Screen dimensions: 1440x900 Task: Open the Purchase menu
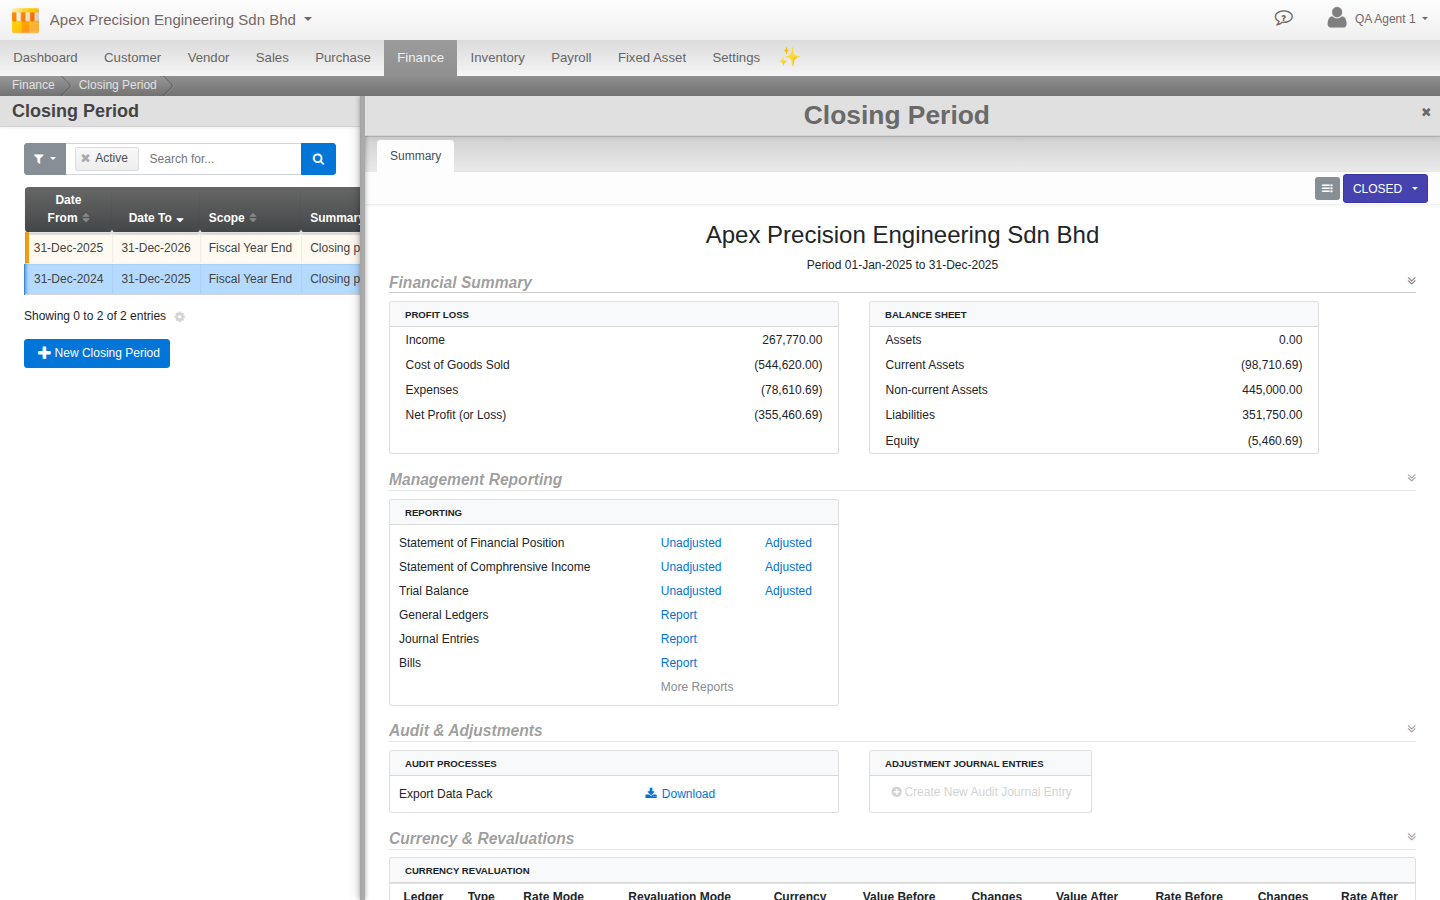click(x=343, y=58)
